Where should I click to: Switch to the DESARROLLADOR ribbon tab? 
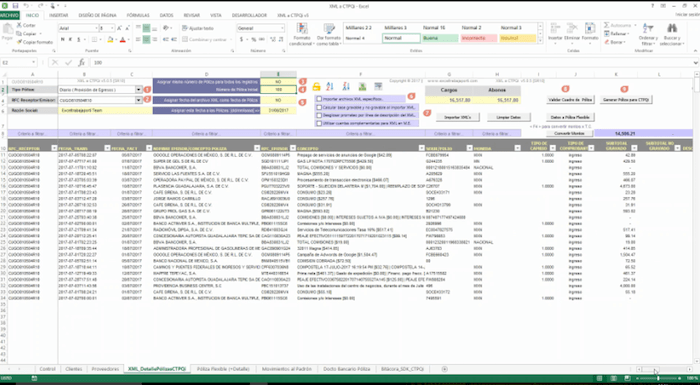point(249,15)
